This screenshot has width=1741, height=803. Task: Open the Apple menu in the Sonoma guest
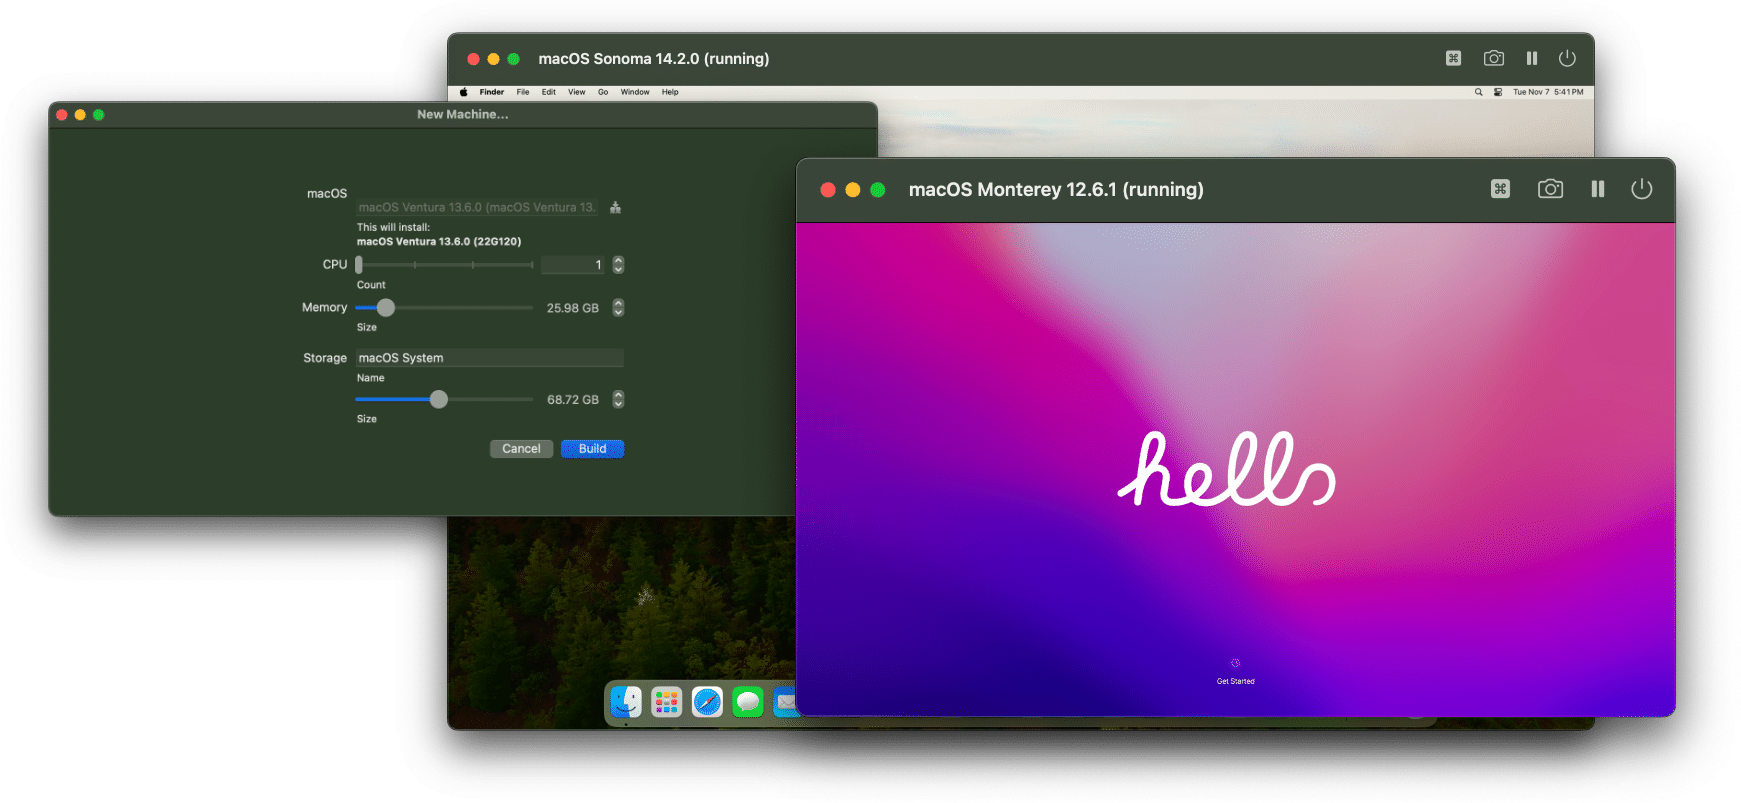[x=463, y=92]
